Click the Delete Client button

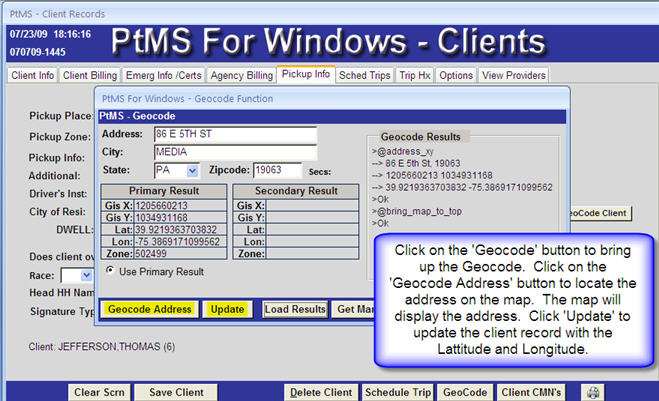[x=321, y=392]
